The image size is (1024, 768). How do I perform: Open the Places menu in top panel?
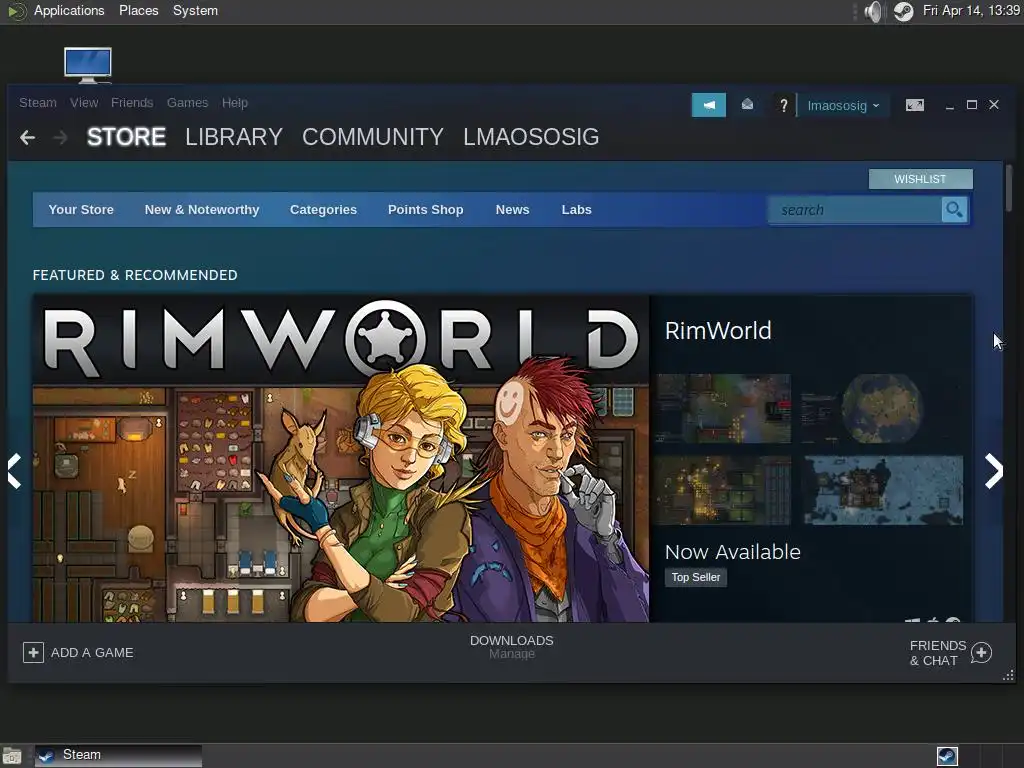pyautogui.click(x=138, y=10)
